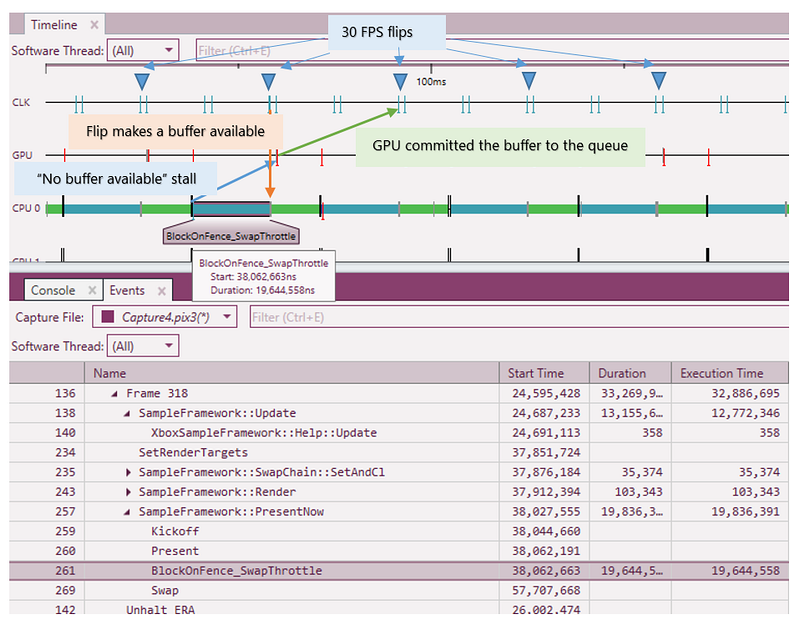Viewport: 800px width, 625px height.
Task: Switch to the Console tab
Action: [x=53, y=290]
